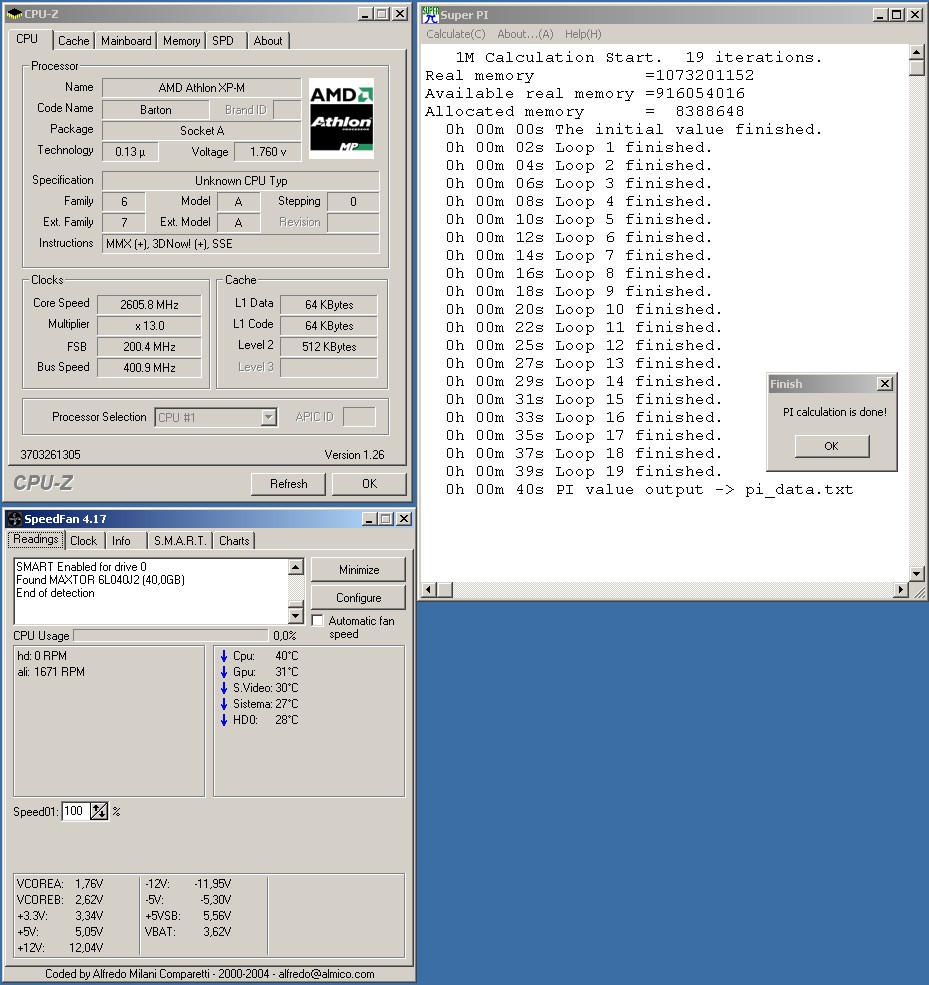Click 'Loop 19 finished.' line in Super PI
This screenshot has width=929, height=985.
(584, 471)
